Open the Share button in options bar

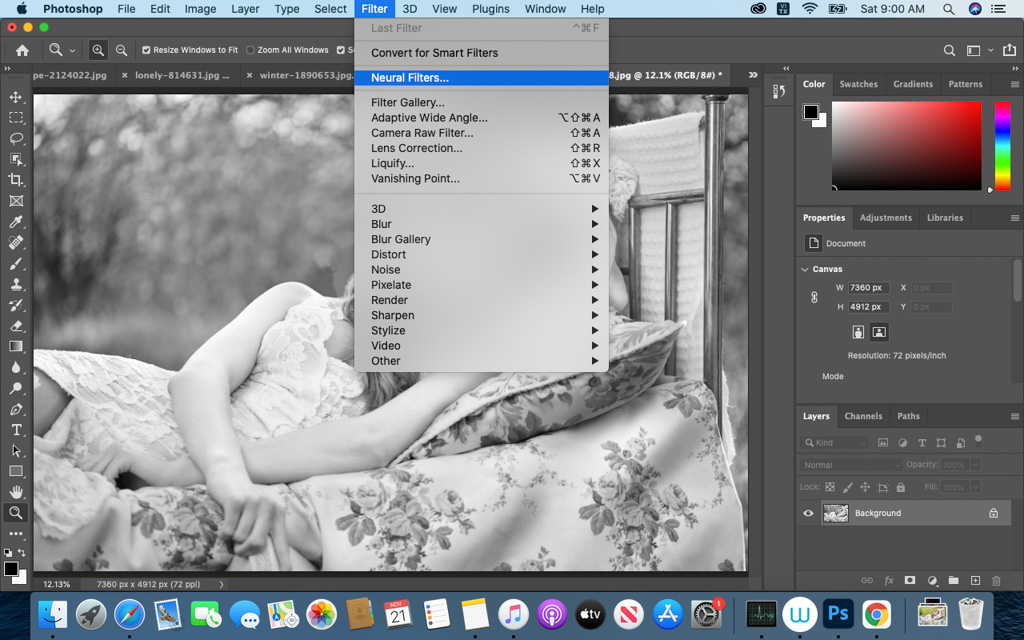pyautogui.click(x=1009, y=50)
